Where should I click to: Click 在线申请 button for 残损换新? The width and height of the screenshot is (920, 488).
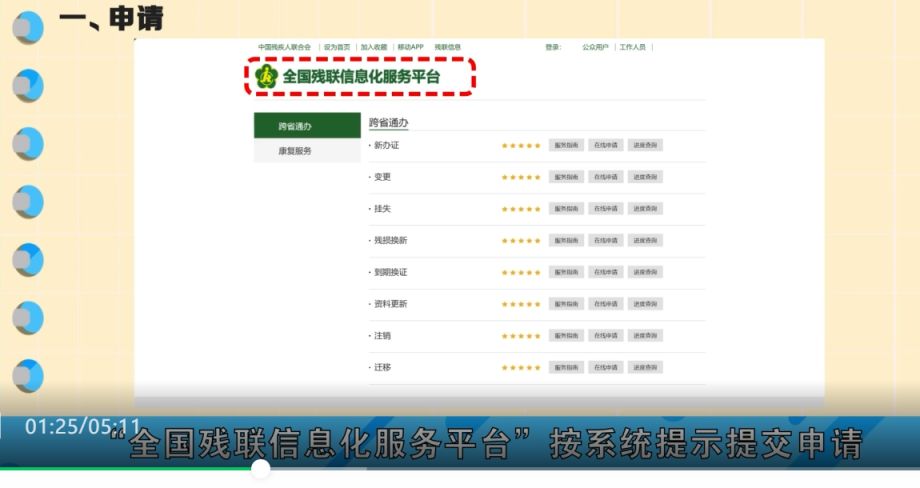tap(606, 240)
